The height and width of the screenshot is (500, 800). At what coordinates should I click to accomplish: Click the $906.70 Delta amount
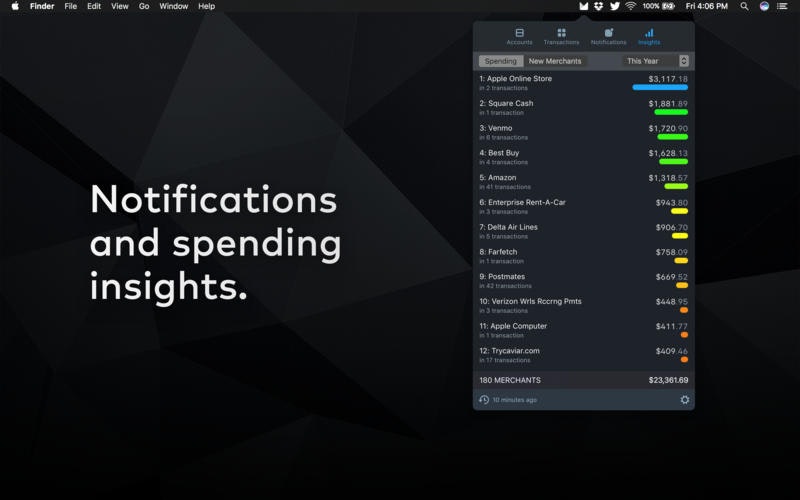[671, 227]
